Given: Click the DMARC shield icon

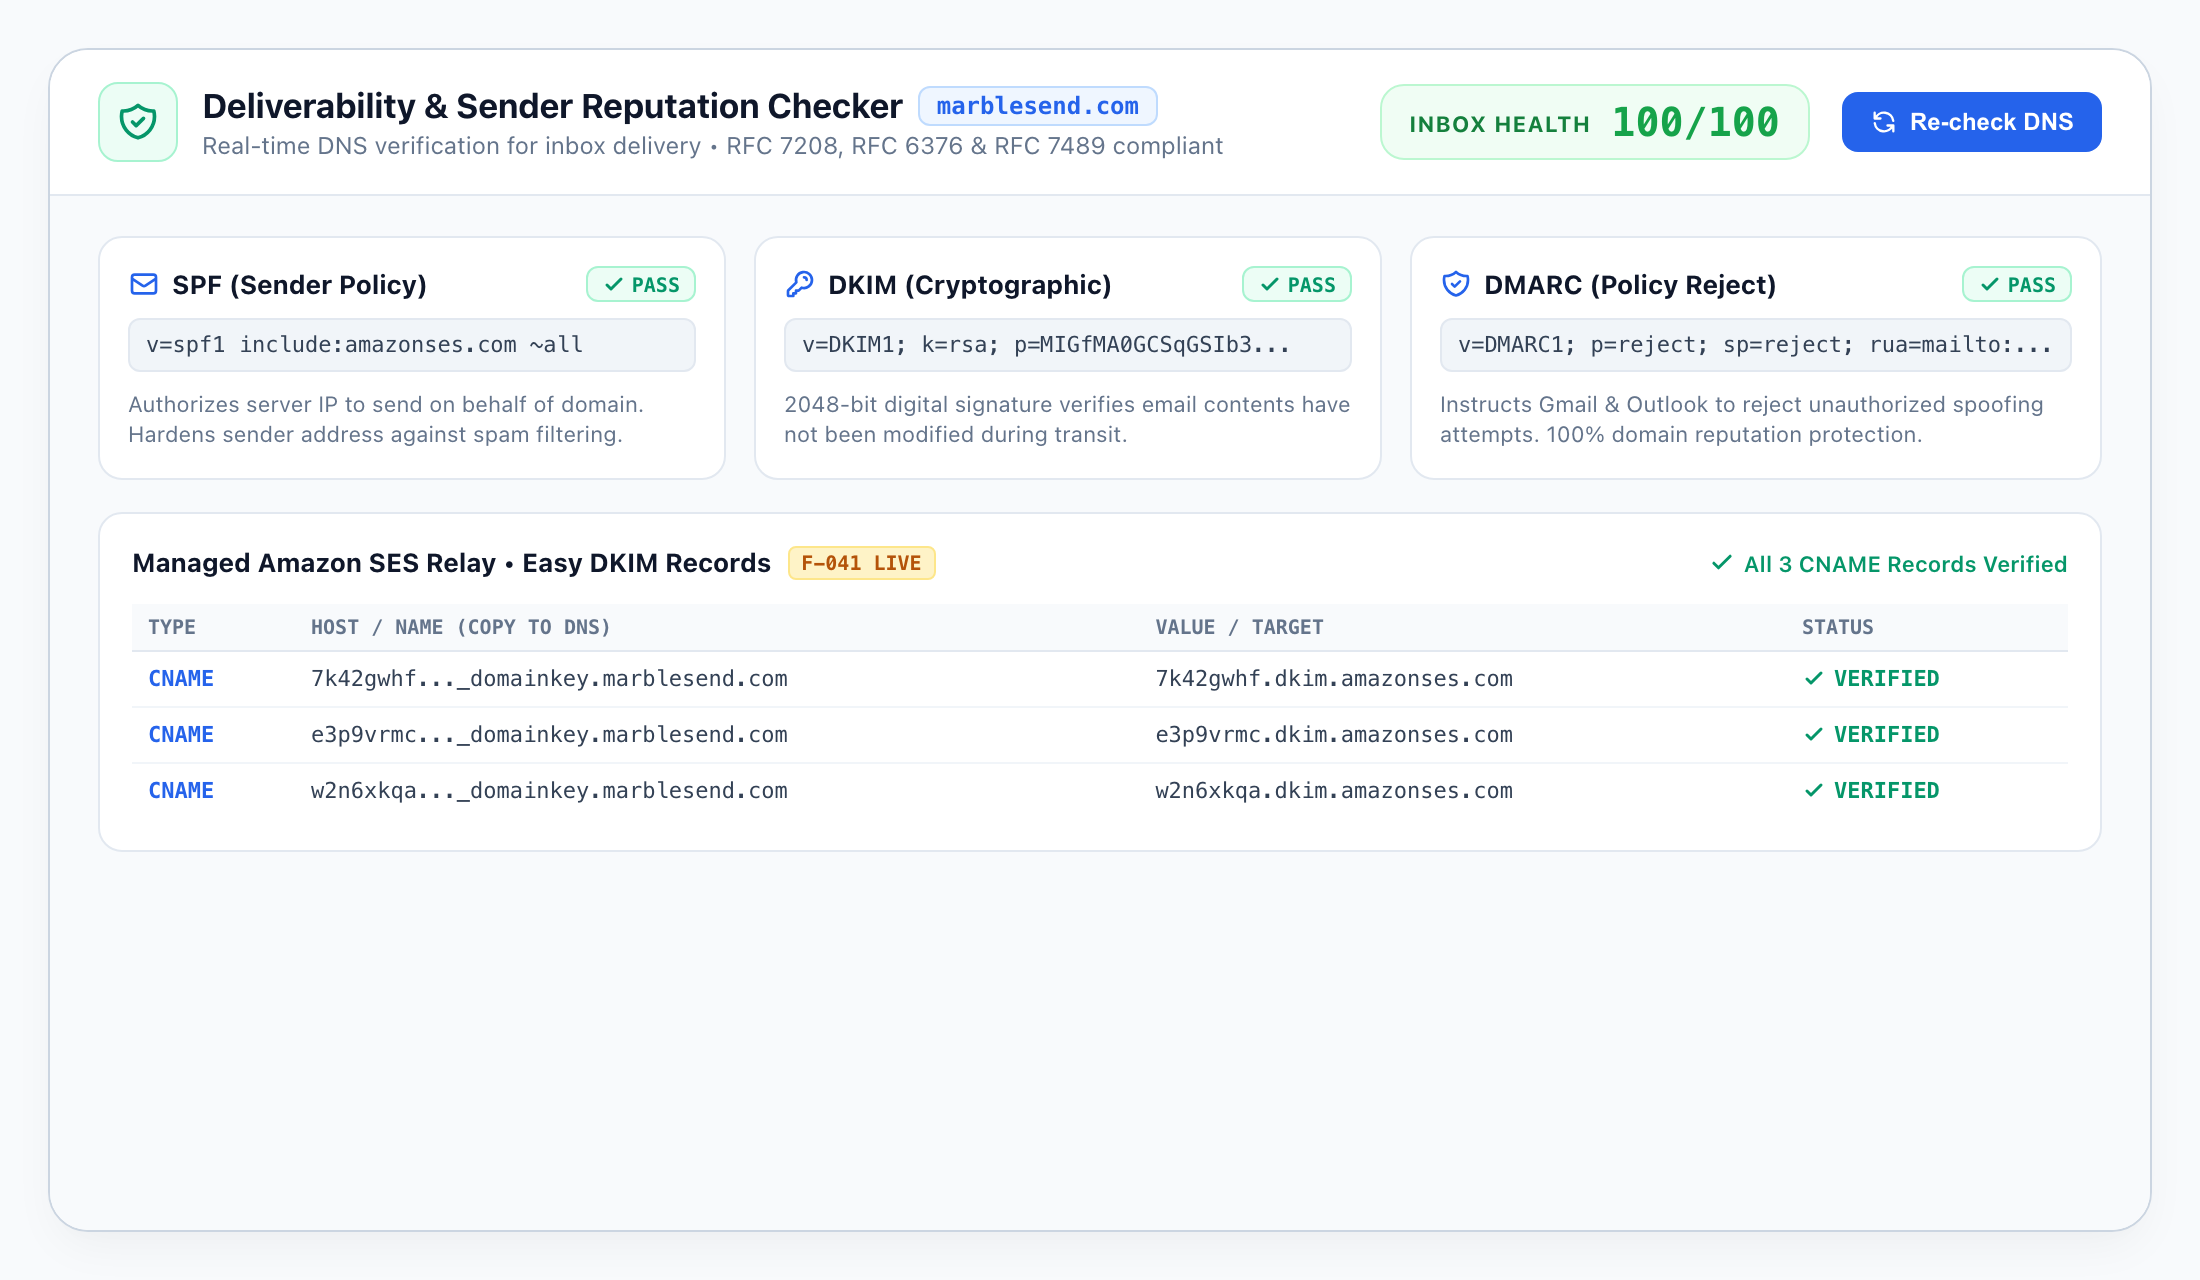Looking at the screenshot, I should [x=1456, y=285].
